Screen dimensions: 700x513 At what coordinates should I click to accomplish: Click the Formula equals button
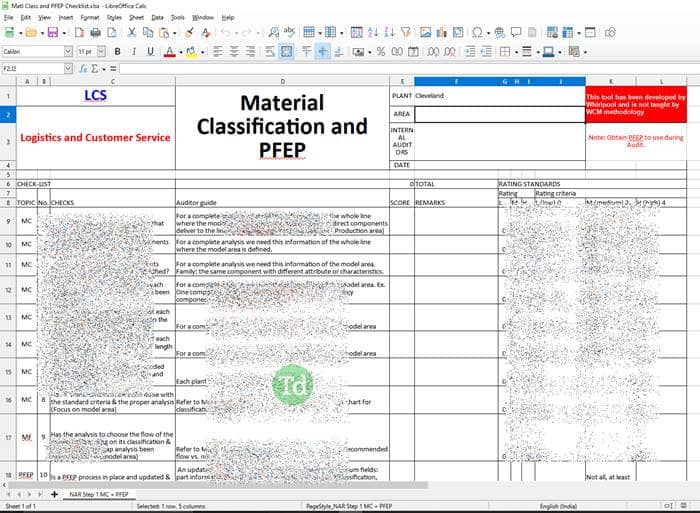(113, 68)
